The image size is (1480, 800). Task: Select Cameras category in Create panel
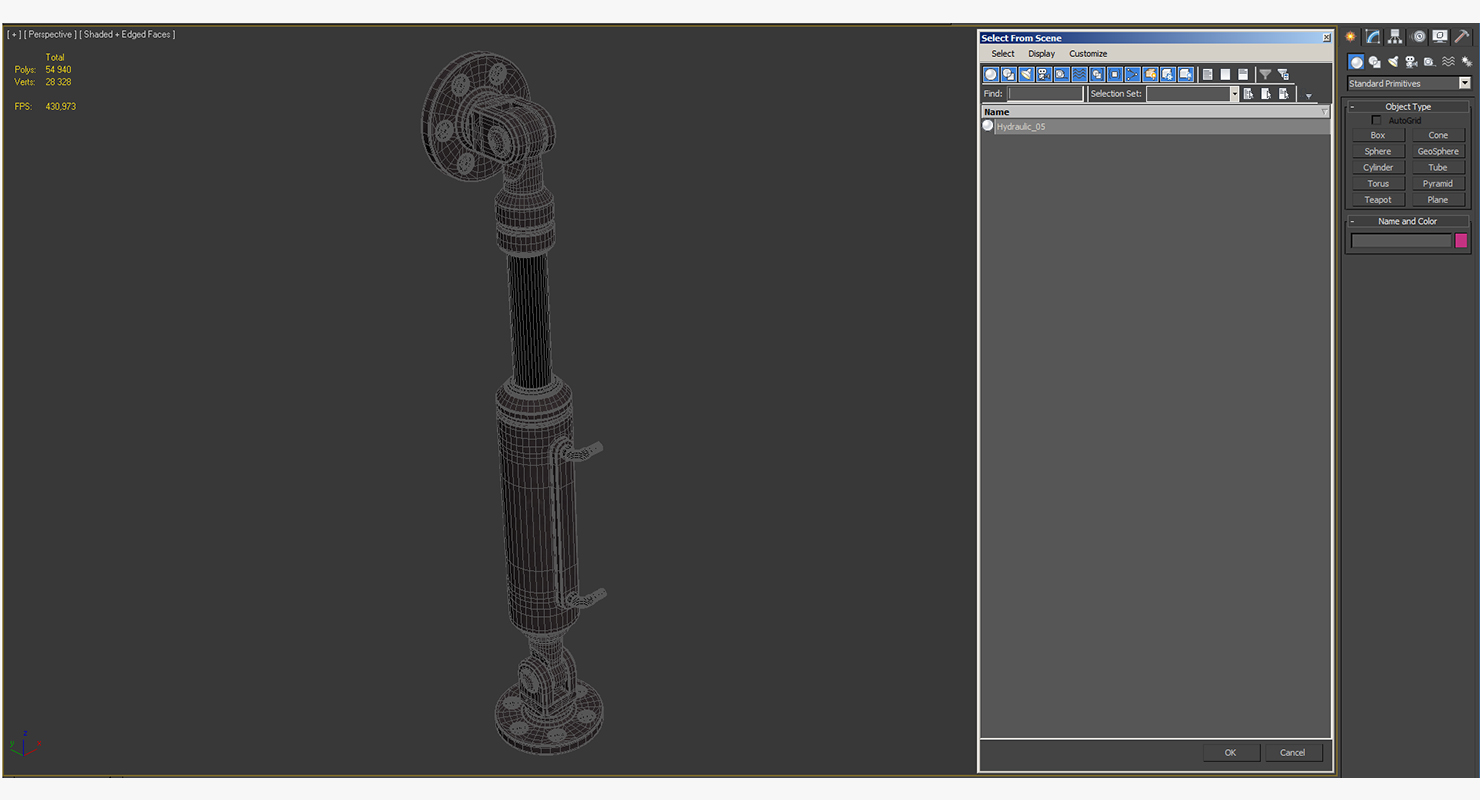(1411, 62)
